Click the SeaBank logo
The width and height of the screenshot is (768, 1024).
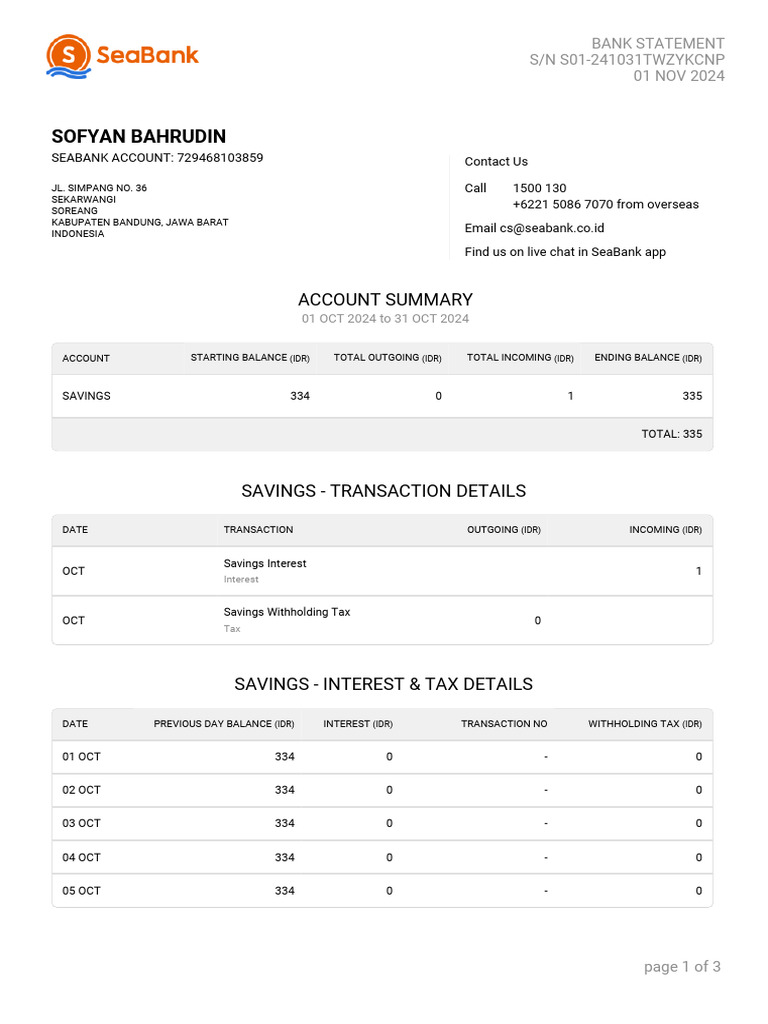(122, 56)
